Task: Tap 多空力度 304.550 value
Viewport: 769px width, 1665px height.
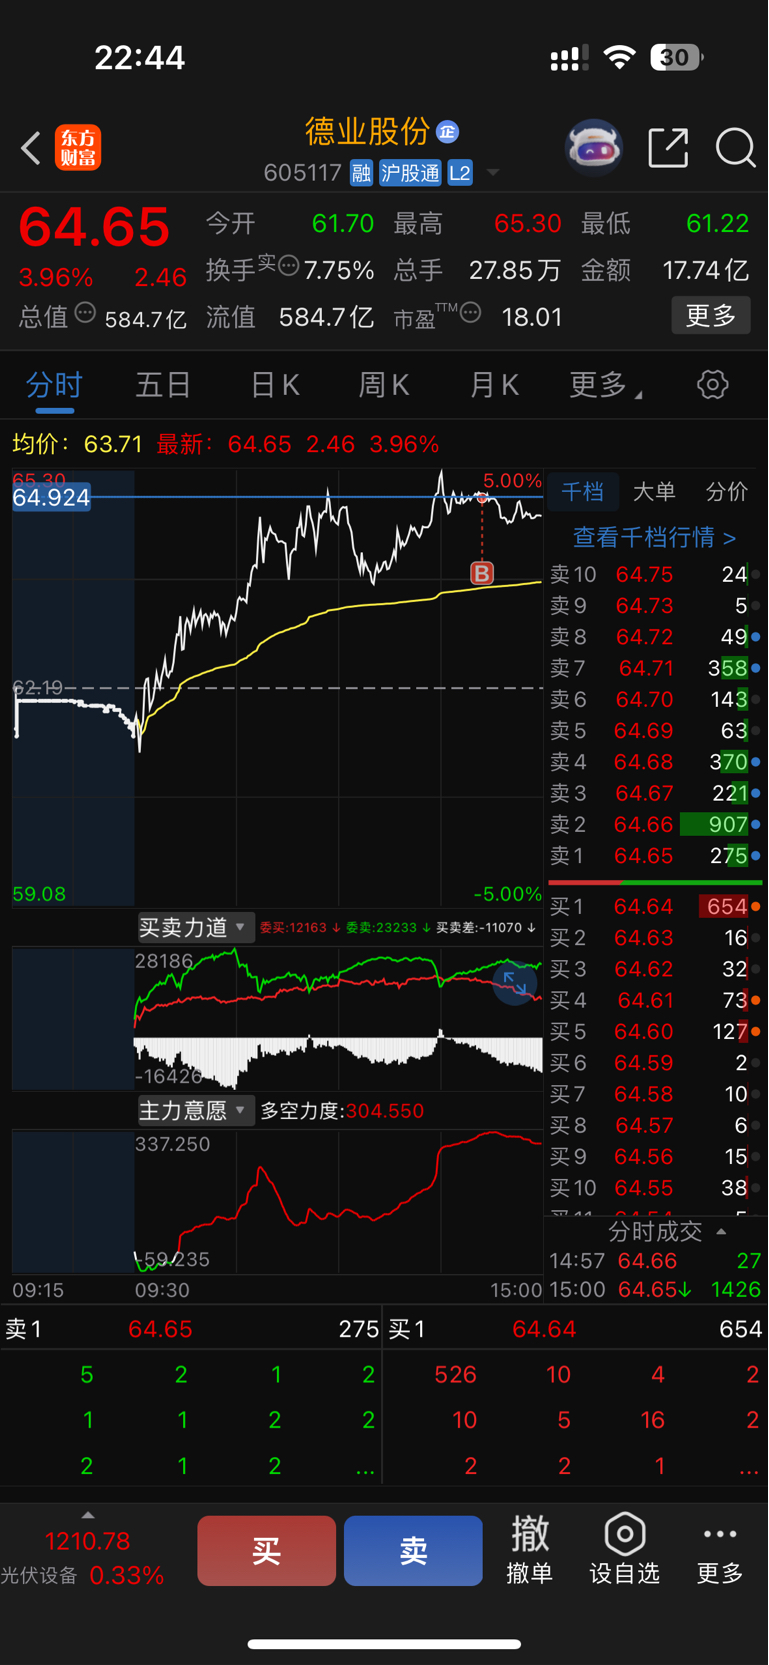Action: 342,1111
